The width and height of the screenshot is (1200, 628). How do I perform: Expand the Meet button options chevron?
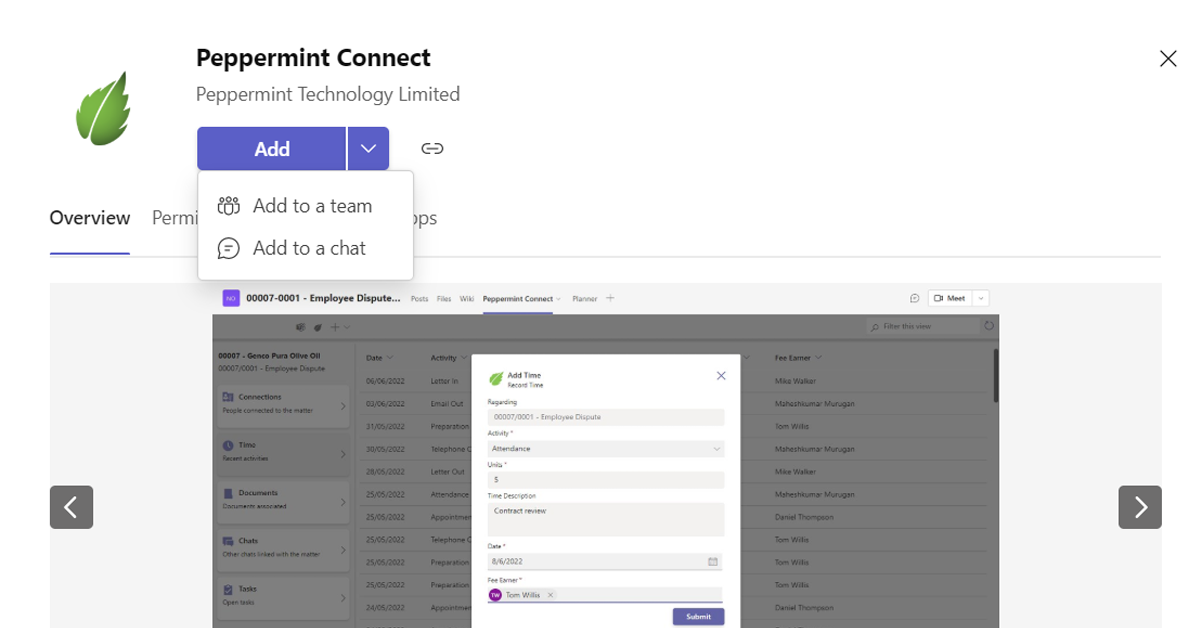pyautogui.click(x=979, y=298)
